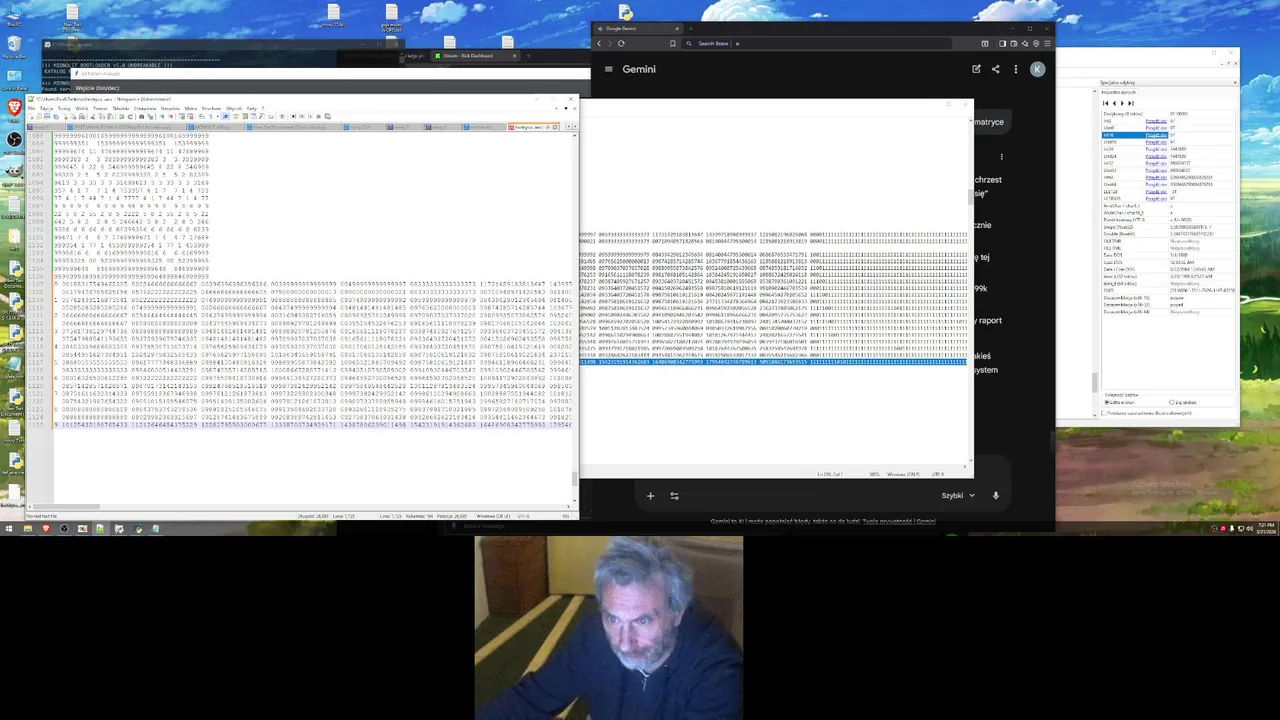This screenshot has height=720, width=1280.
Task: Click the Undo icon in Notepad++ toolbar
Action: (121, 117)
